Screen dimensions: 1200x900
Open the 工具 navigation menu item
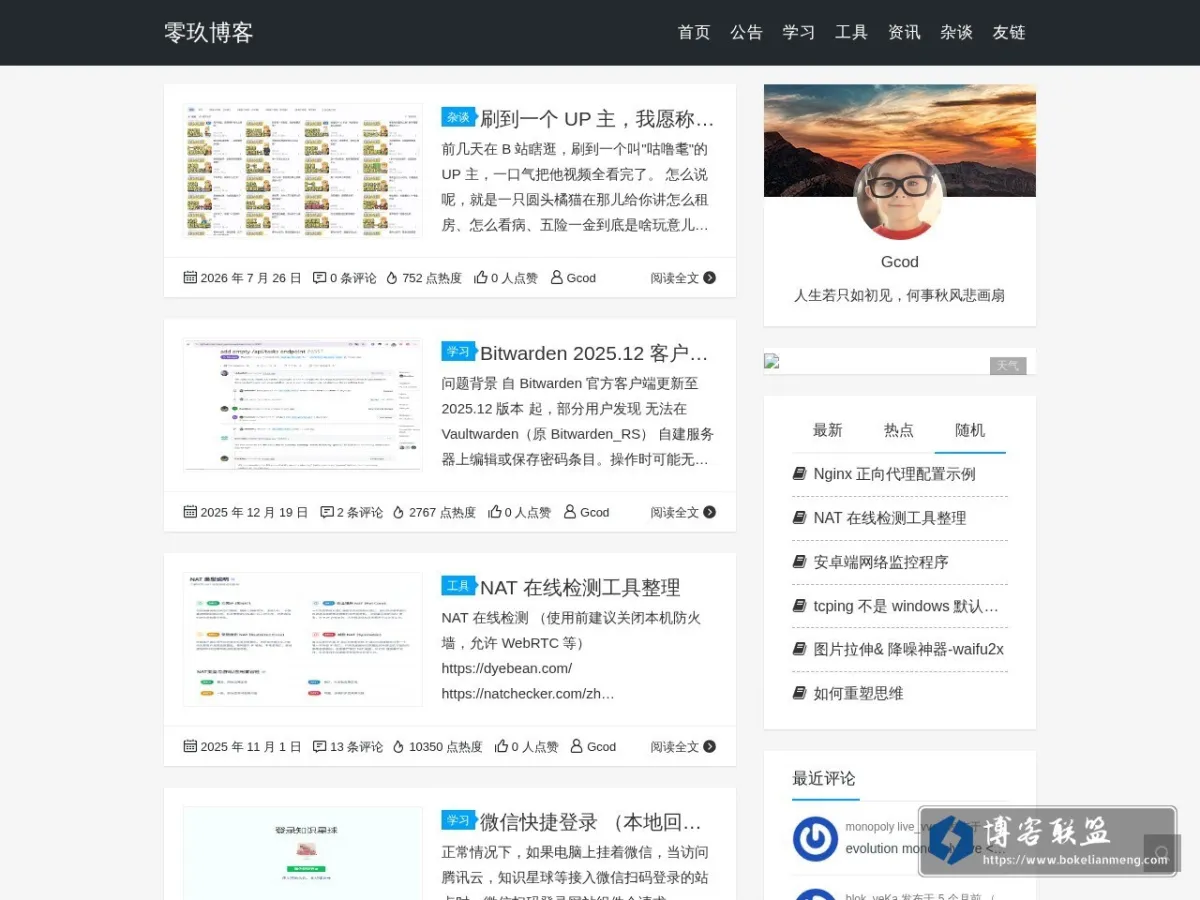(851, 32)
